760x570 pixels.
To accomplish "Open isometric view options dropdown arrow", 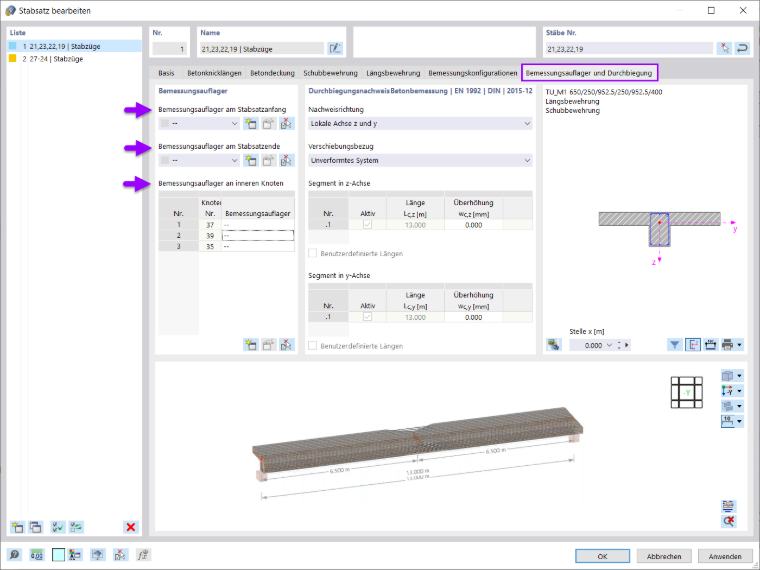I will pos(739,376).
